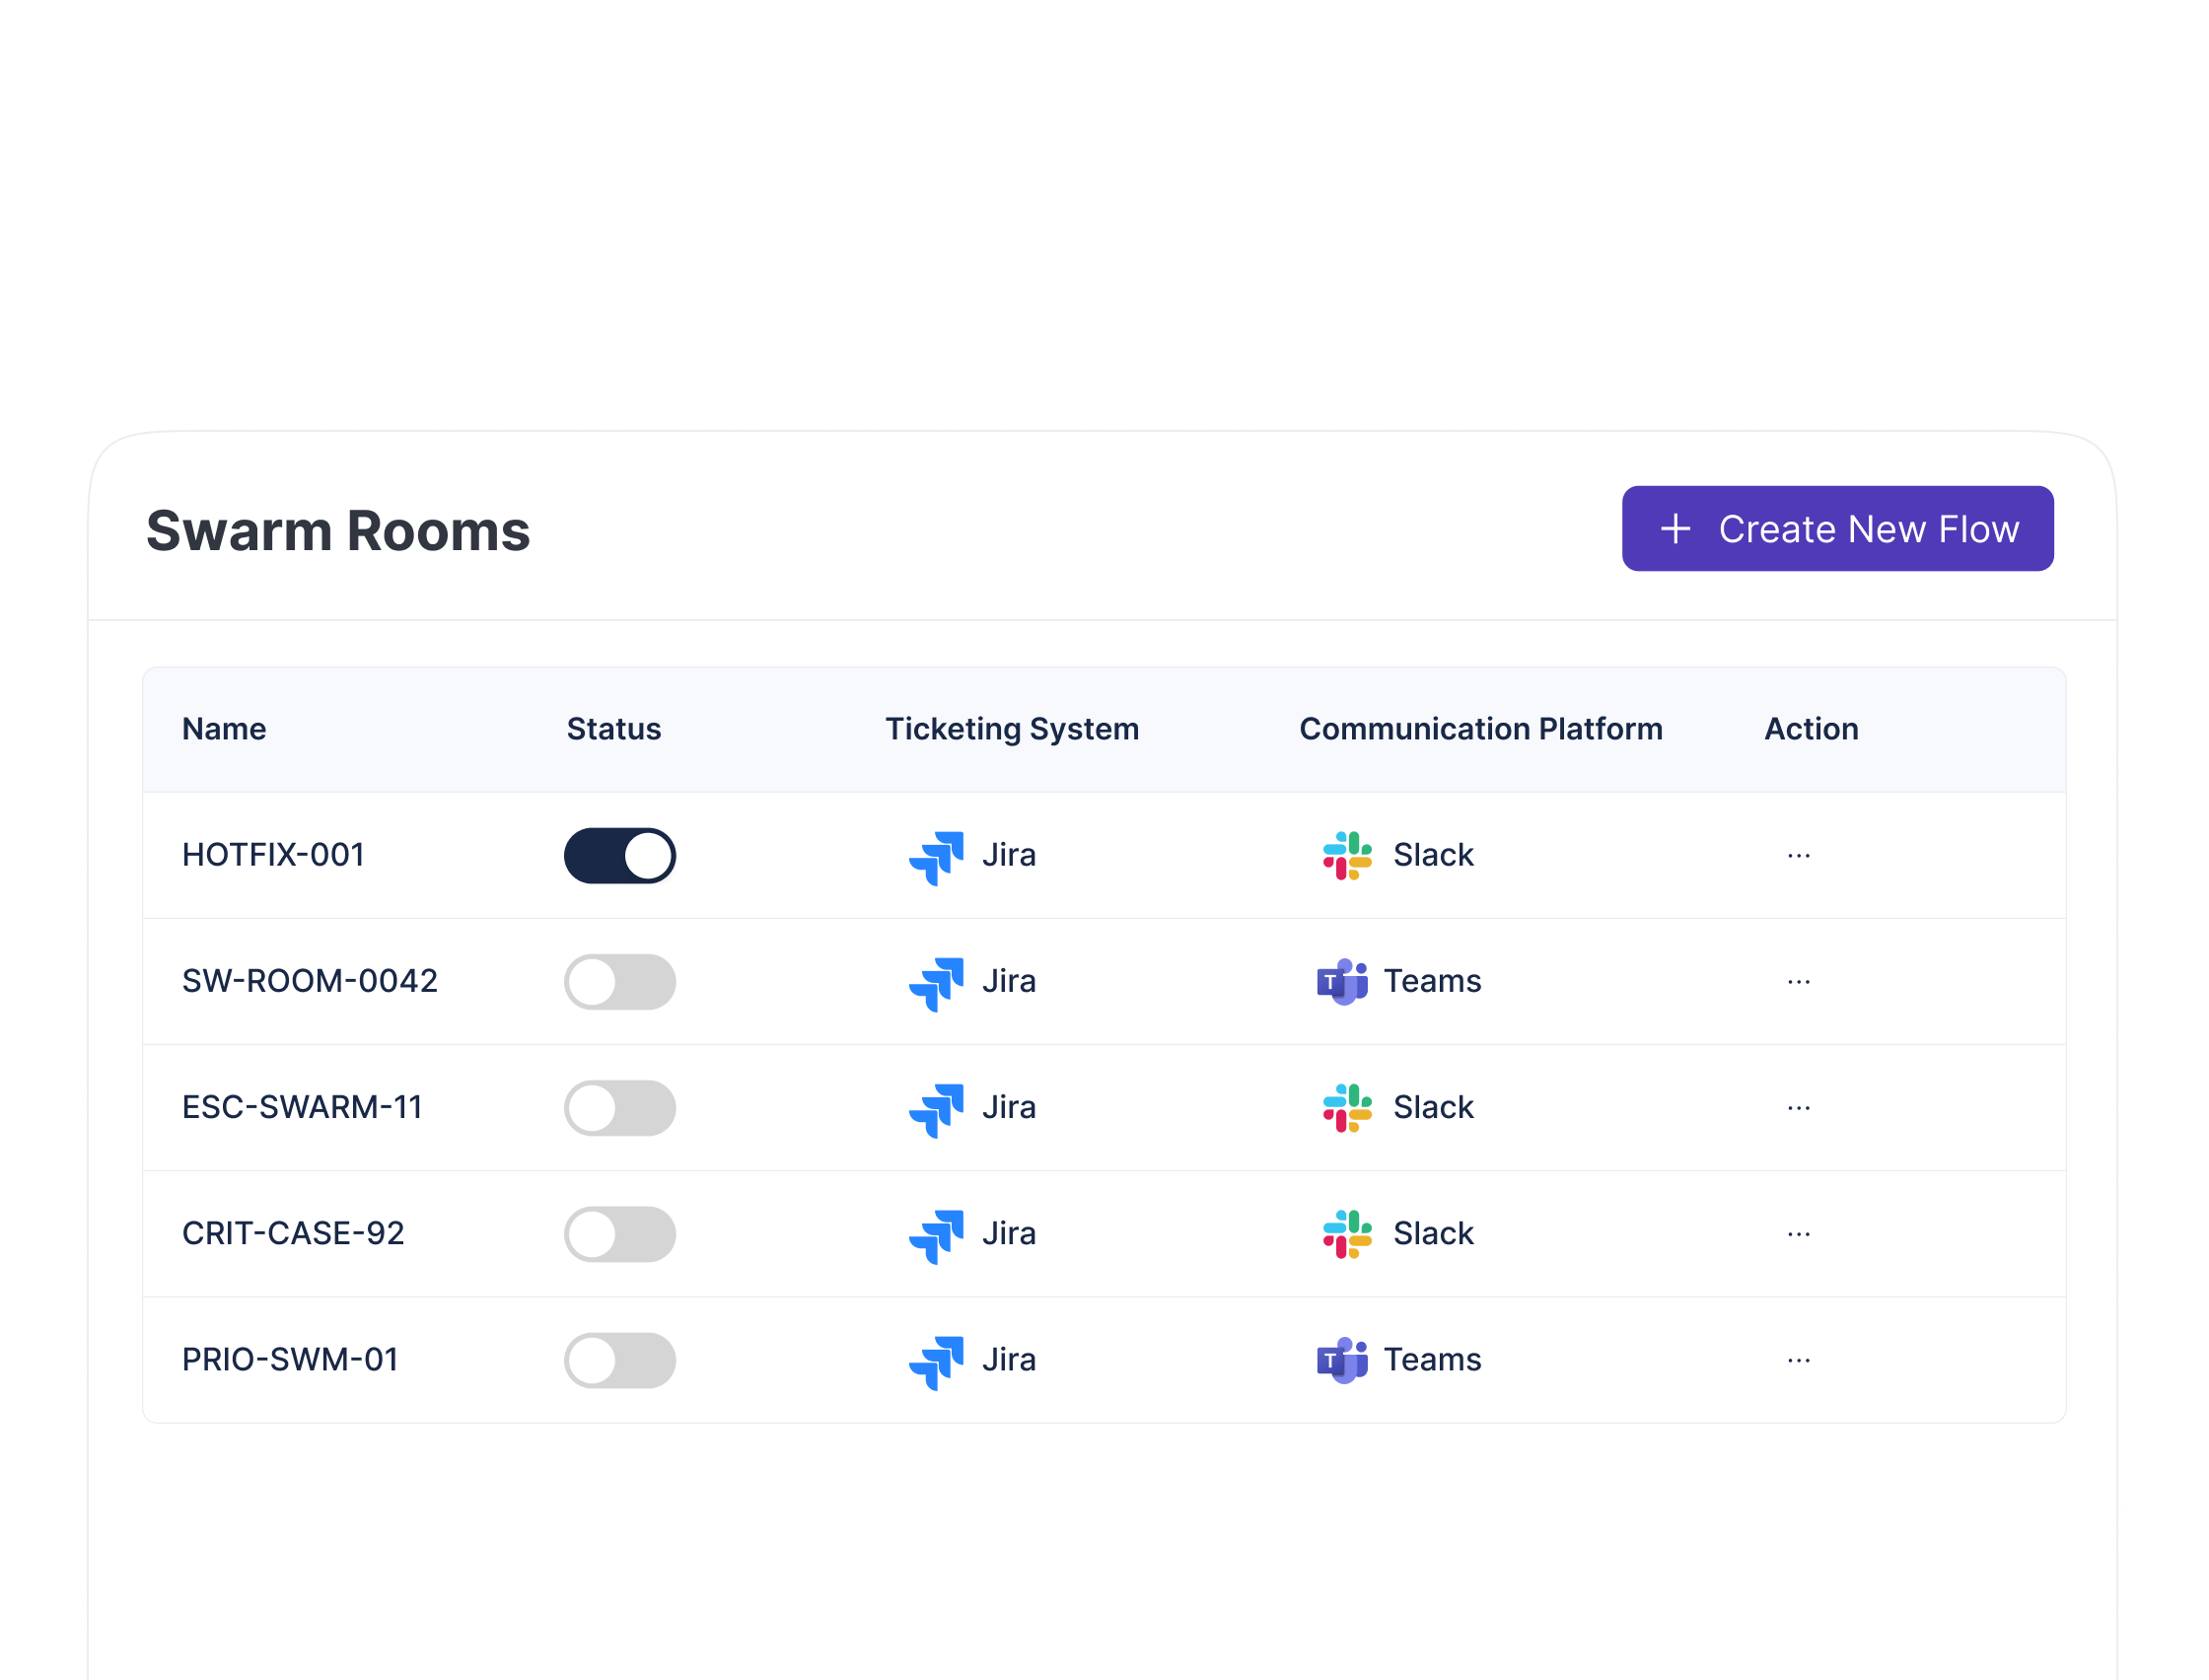Click Teams icon in SW-ROOM-0042 row
This screenshot has width=2209, height=1680.
pos(1341,982)
